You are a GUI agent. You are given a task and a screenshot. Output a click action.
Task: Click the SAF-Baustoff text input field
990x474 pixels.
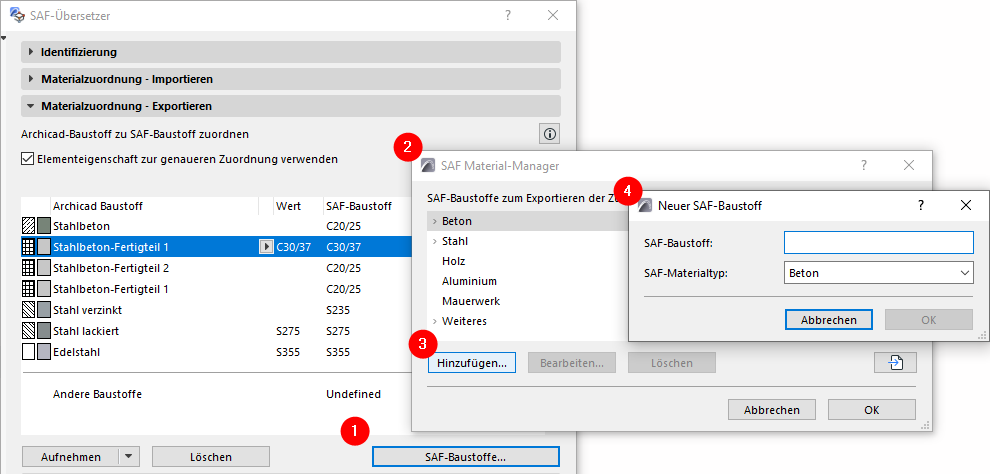click(x=878, y=242)
